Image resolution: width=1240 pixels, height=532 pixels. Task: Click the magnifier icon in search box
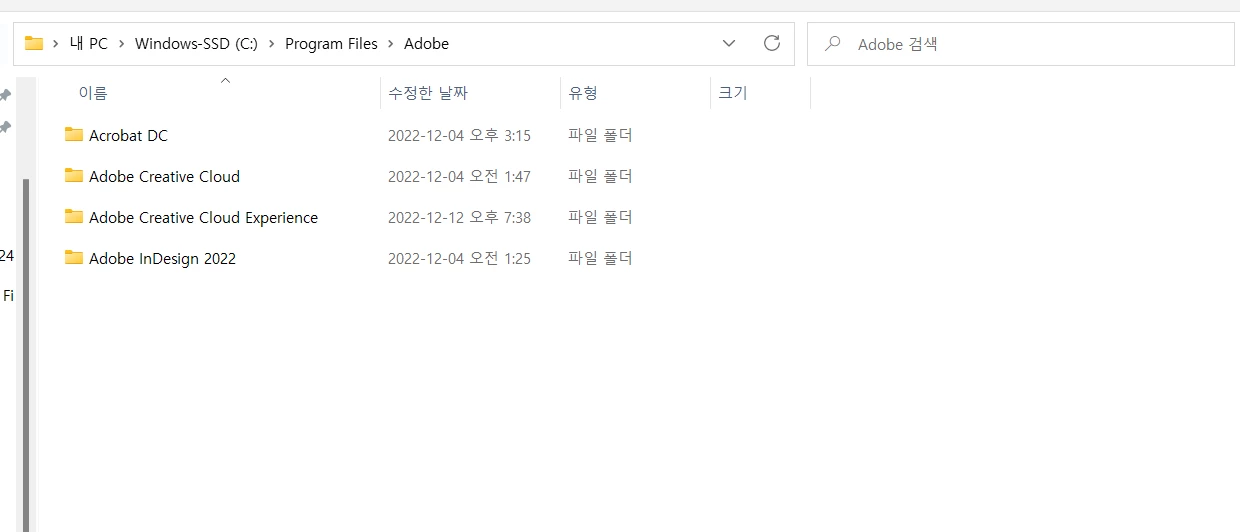coord(832,44)
